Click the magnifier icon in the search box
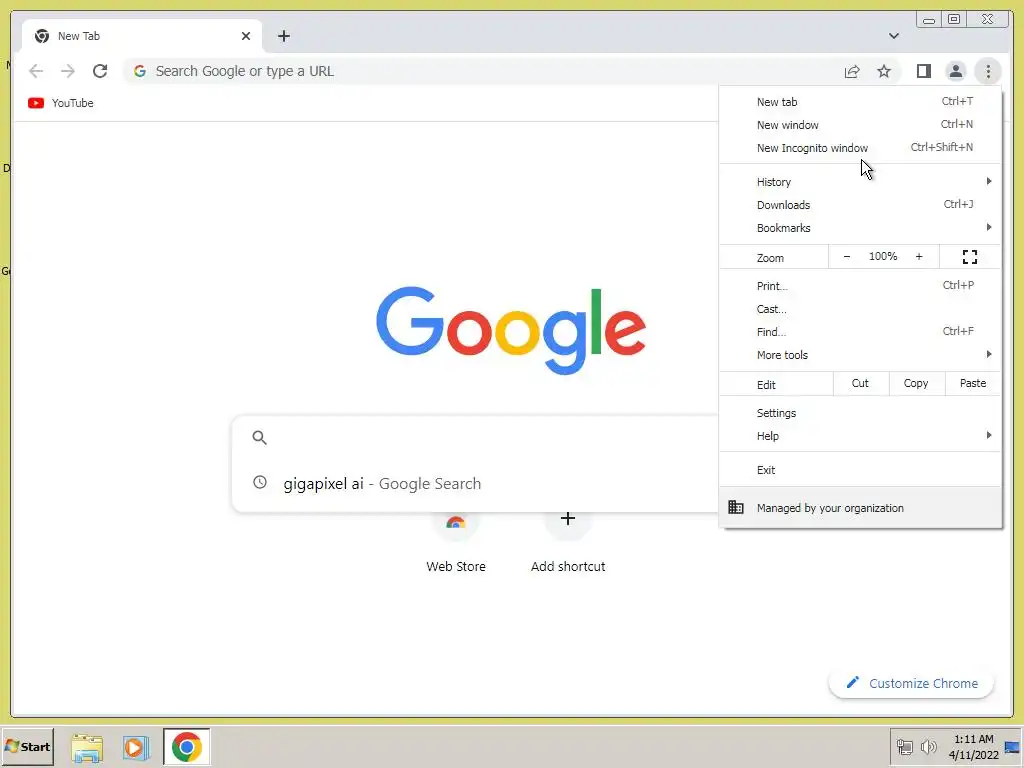The width and height of the screenshot is (1024, 768). 260,438
